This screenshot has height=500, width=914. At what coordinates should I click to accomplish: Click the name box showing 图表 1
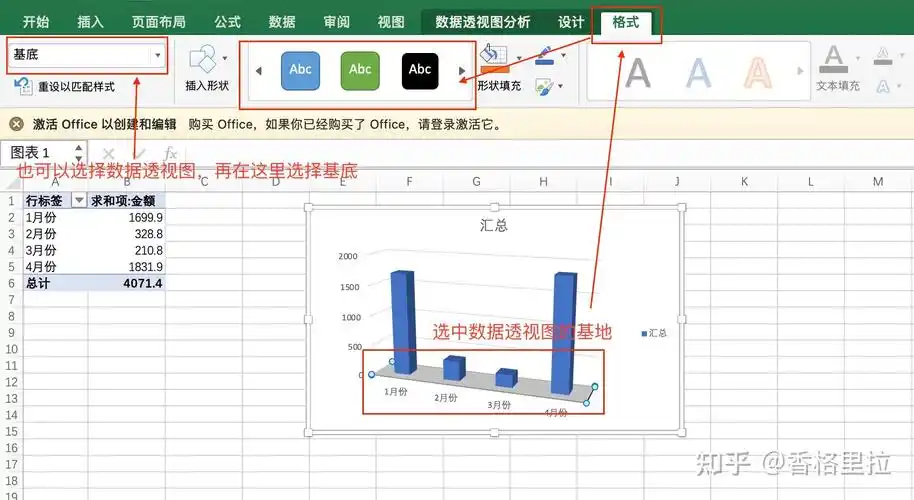(37, 153)
